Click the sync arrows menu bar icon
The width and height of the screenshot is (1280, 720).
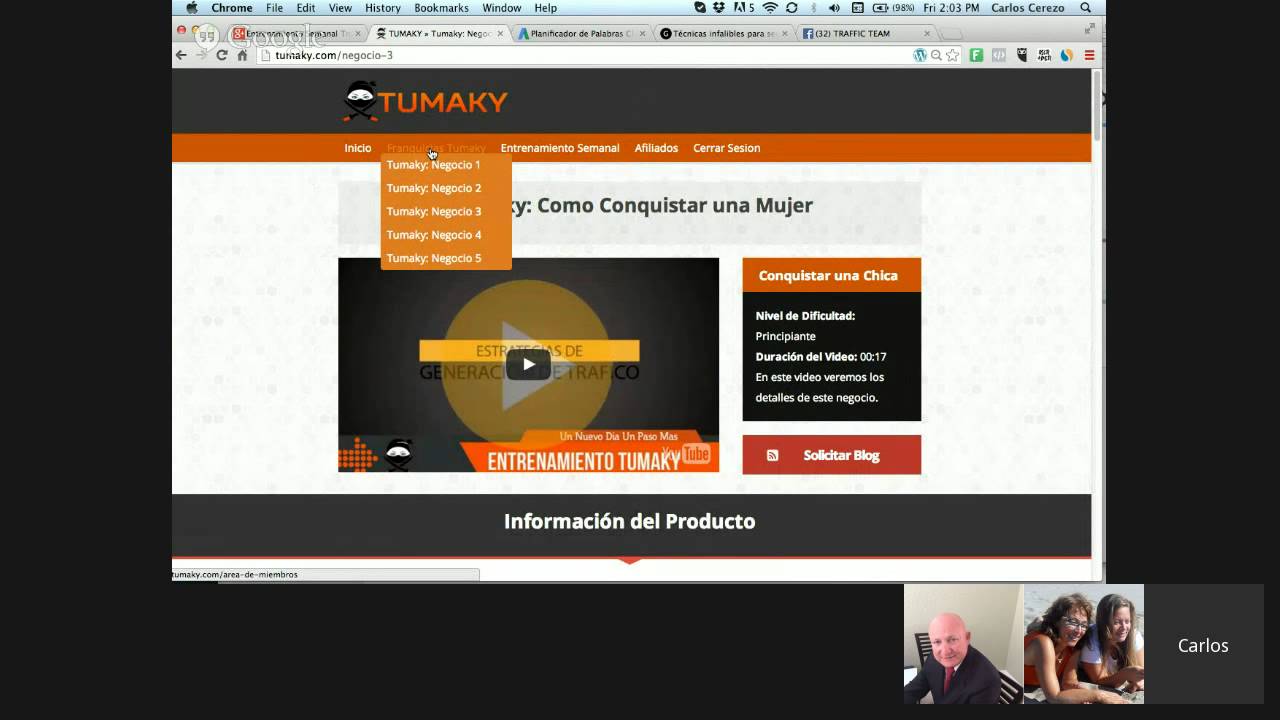pyautogui.click(x=791, y=7)
